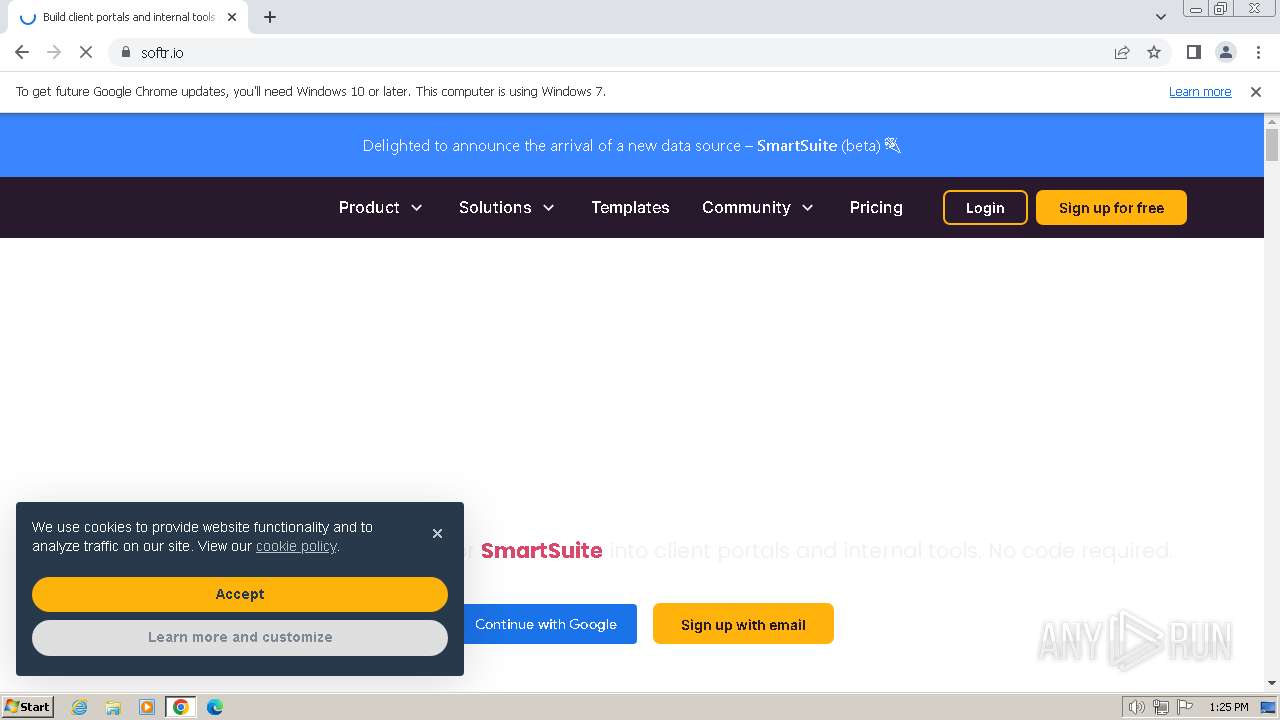Viewport: 1280px width, 720px height.
Task: Click Sign up for free
Action: click(1111, 207)
